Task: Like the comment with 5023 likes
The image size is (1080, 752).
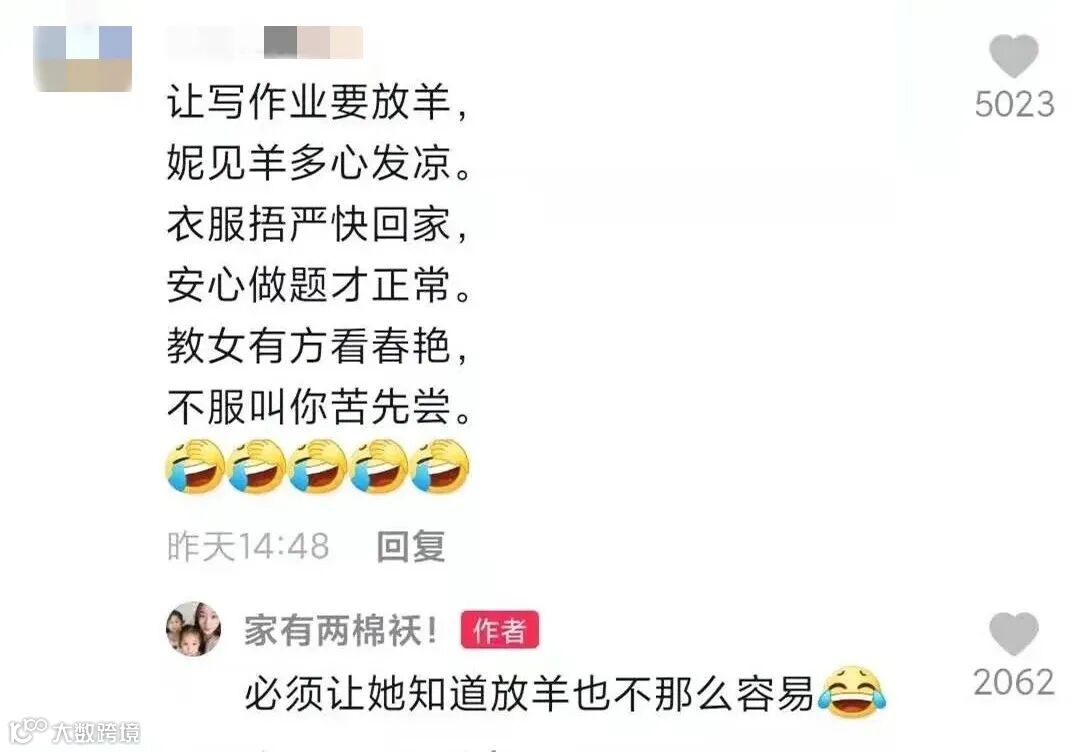Action: click(x=1013, y=56)
